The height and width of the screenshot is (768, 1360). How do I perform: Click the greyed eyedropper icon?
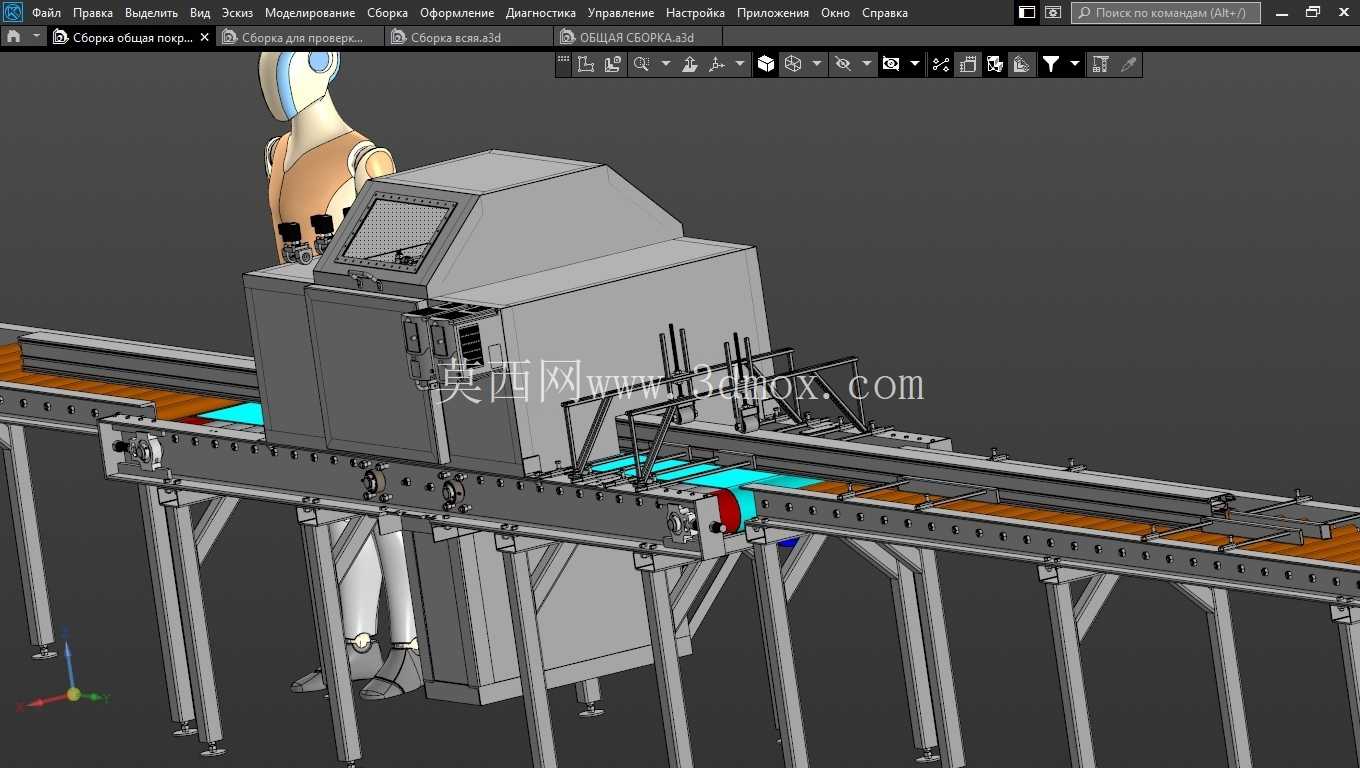[x=1128, y=64]
